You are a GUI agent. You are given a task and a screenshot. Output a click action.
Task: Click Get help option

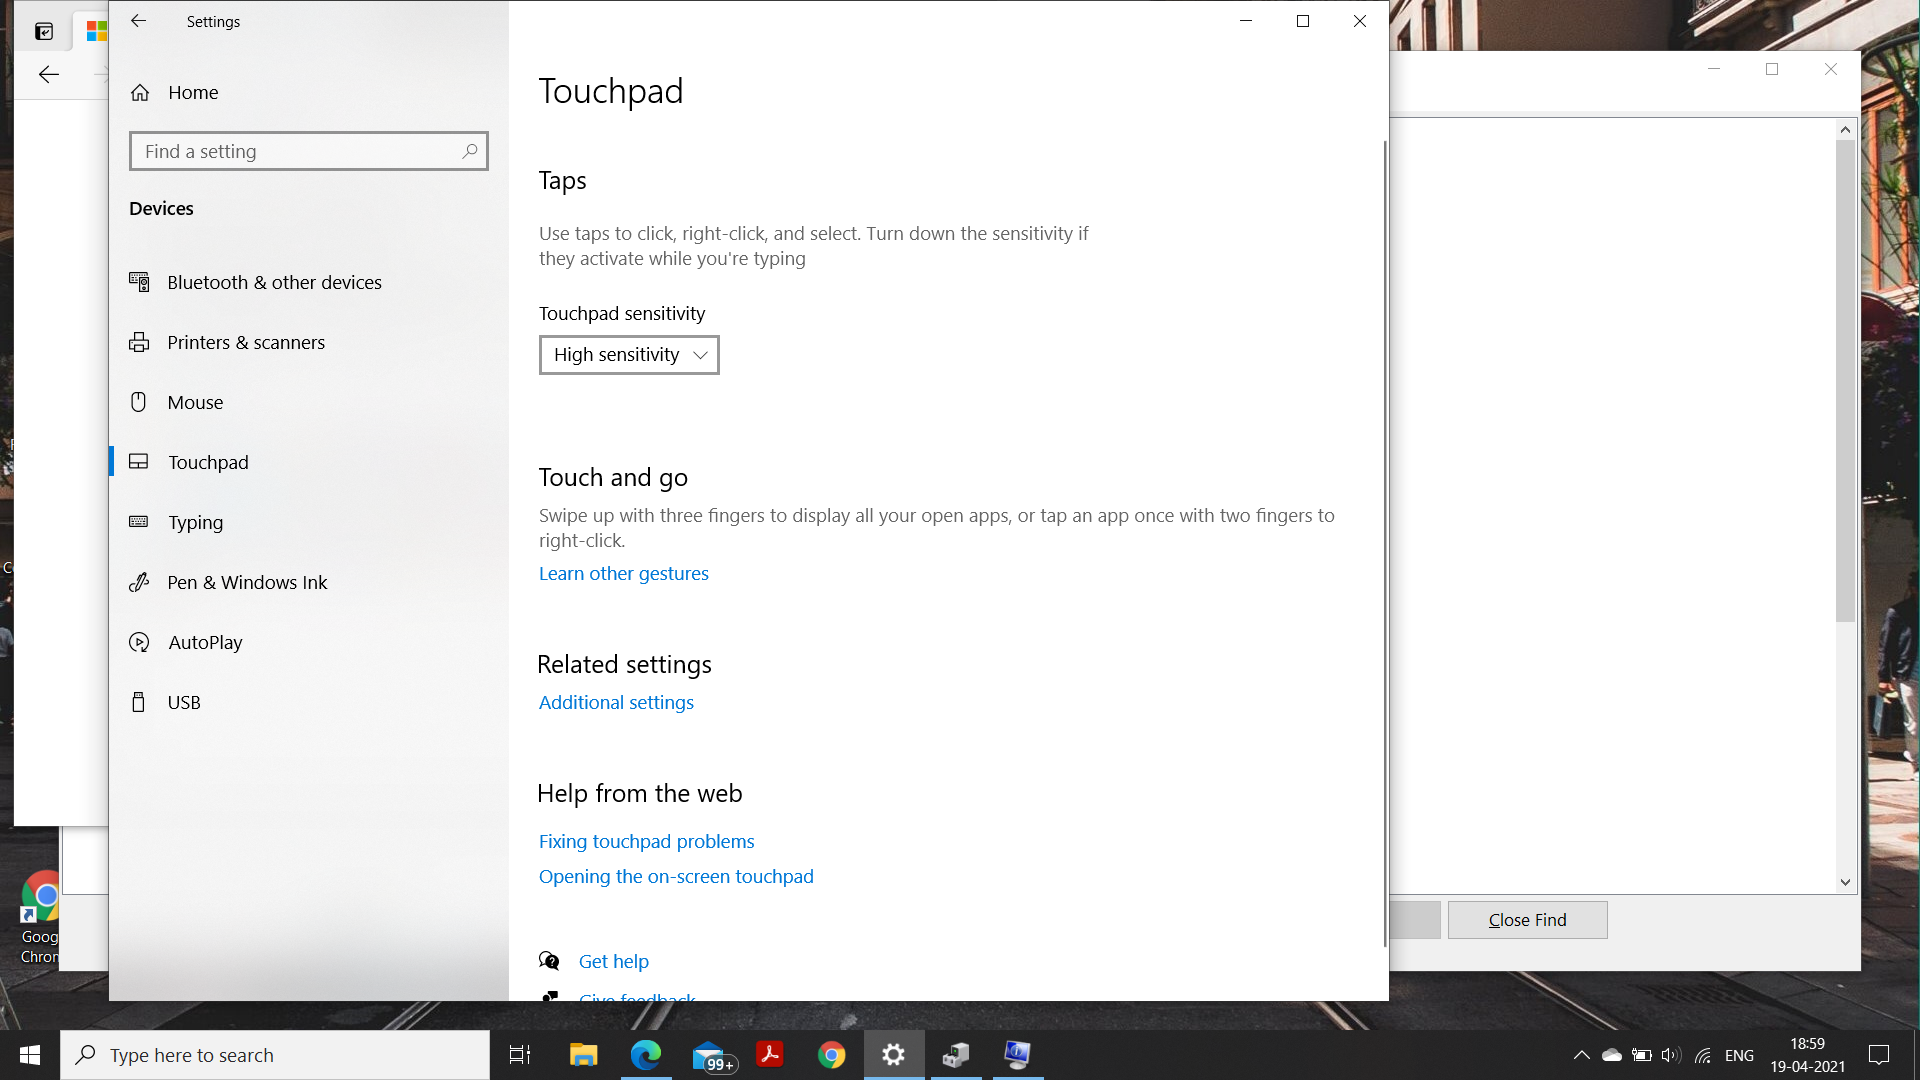tap(613, 960)
